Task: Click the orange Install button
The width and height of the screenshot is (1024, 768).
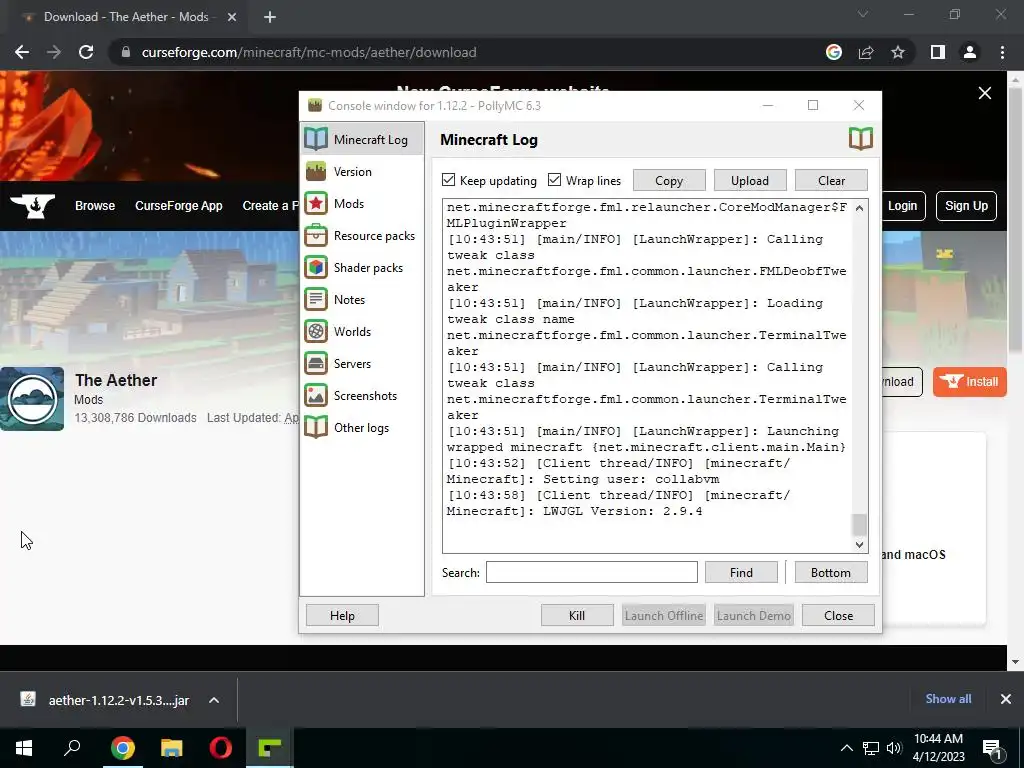Action: click(x=970, y=381)
